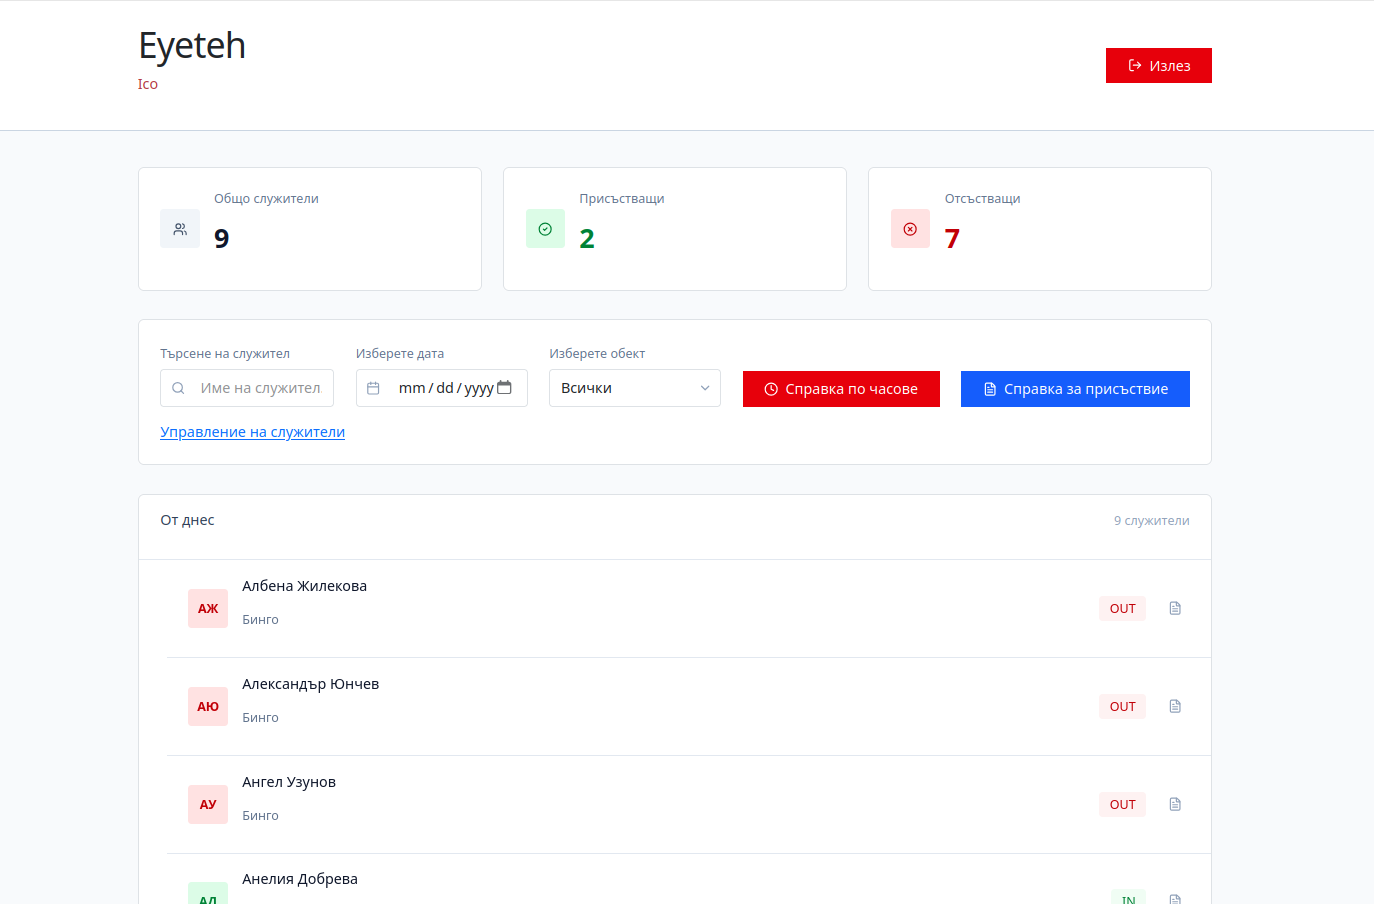This screenshot has width=1374, height=904.
Task: Click the 9 служители count label
Action: (1152, 521)
